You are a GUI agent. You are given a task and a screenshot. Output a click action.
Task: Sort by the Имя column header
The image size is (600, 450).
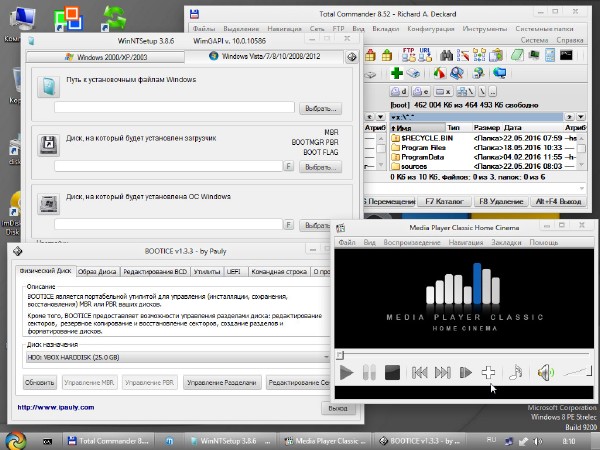(418, 128)
